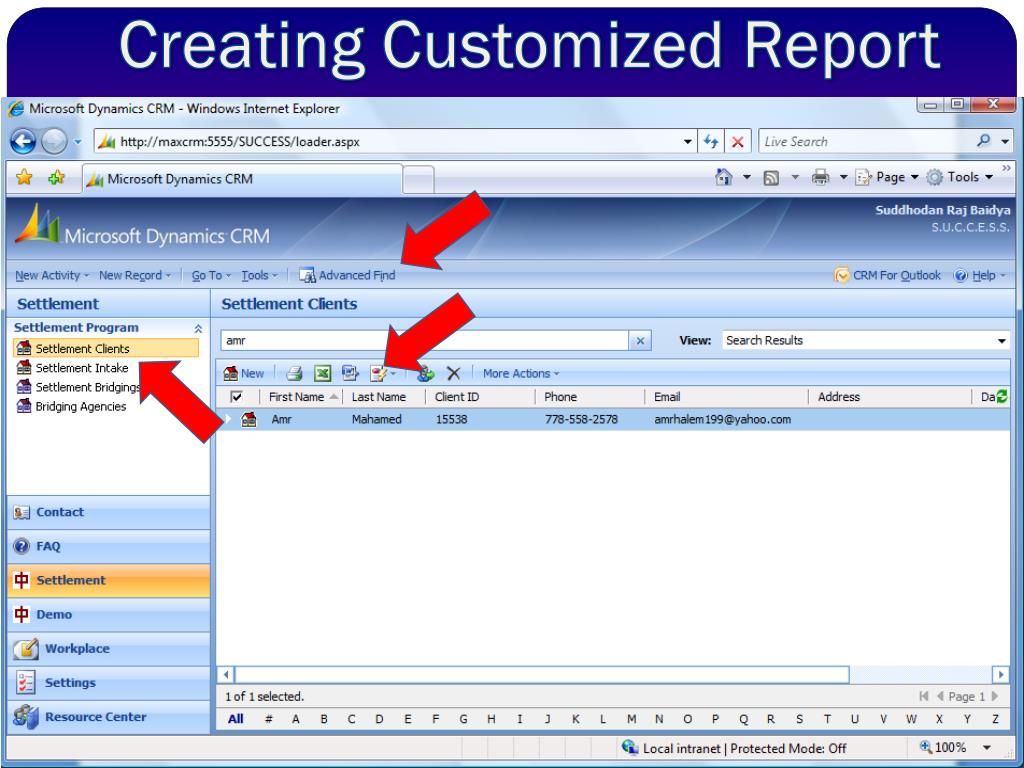Screen dimensions: 1024x768
Task: Switch to the Settings area
Action: [x=108, y=682]
